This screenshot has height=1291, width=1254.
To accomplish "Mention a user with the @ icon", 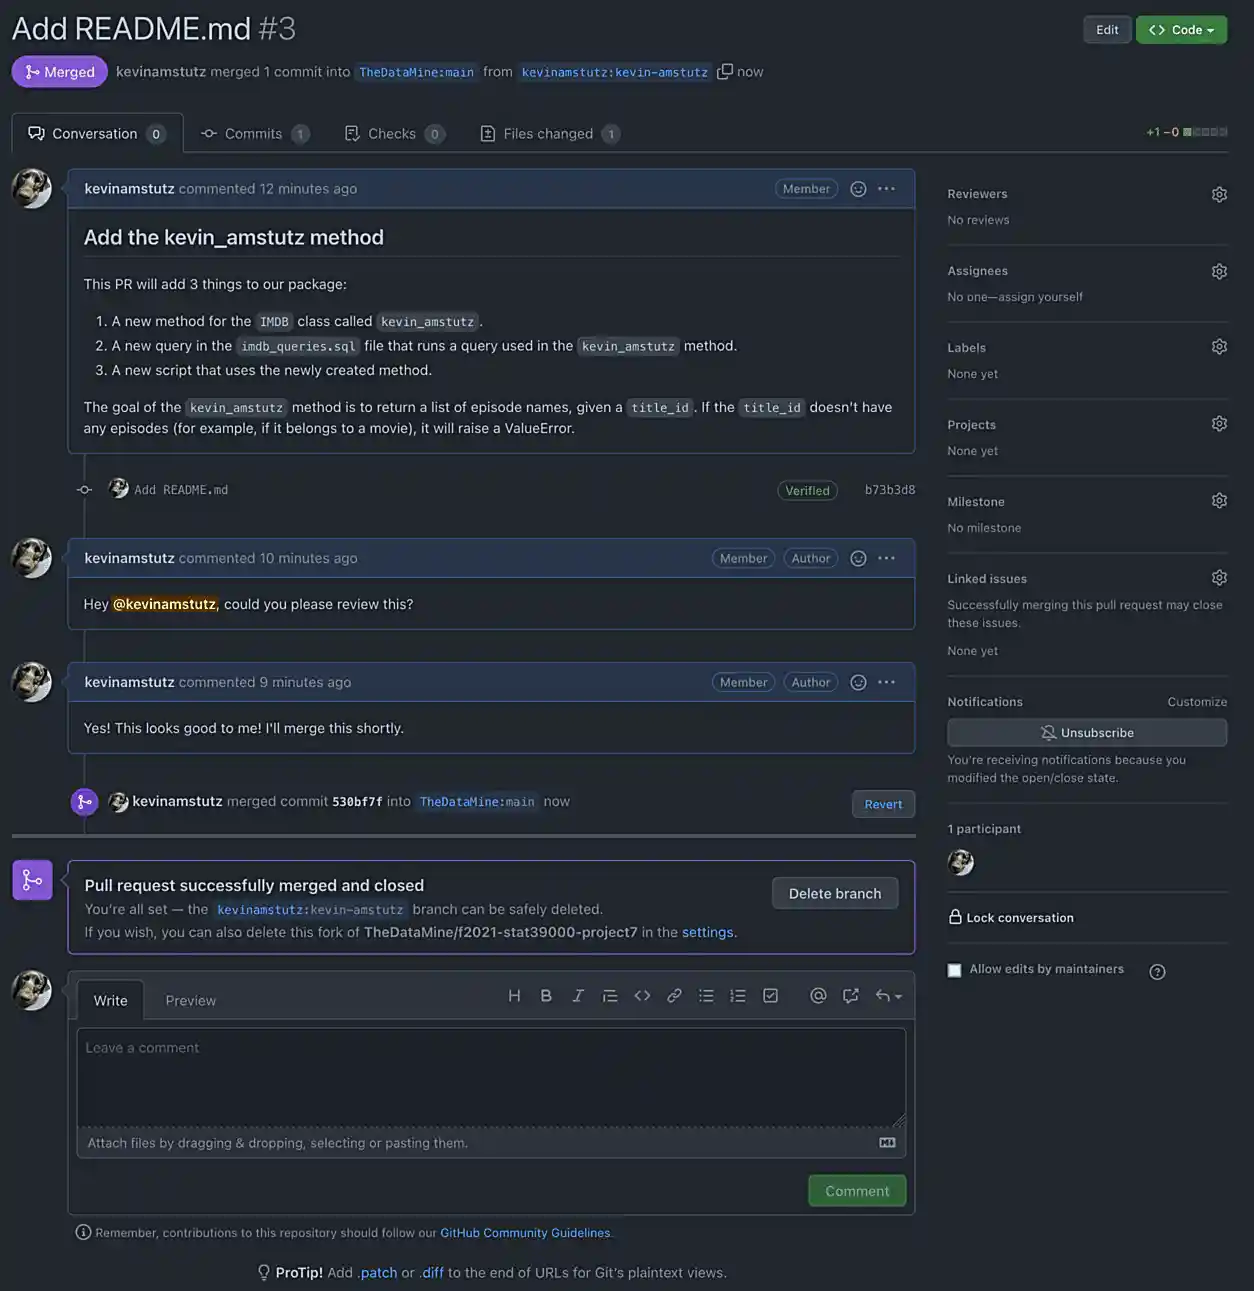I will (x=818, y=996).
